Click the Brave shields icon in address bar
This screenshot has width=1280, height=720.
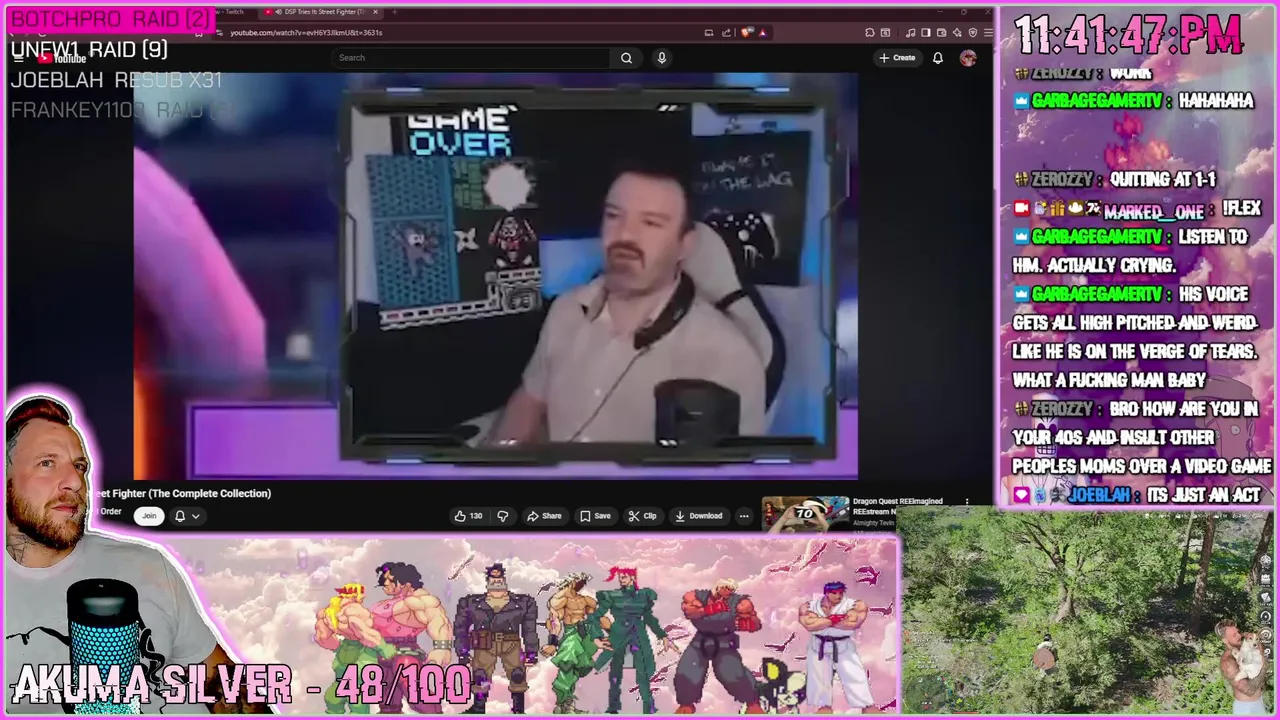click(x=746, y=33)
